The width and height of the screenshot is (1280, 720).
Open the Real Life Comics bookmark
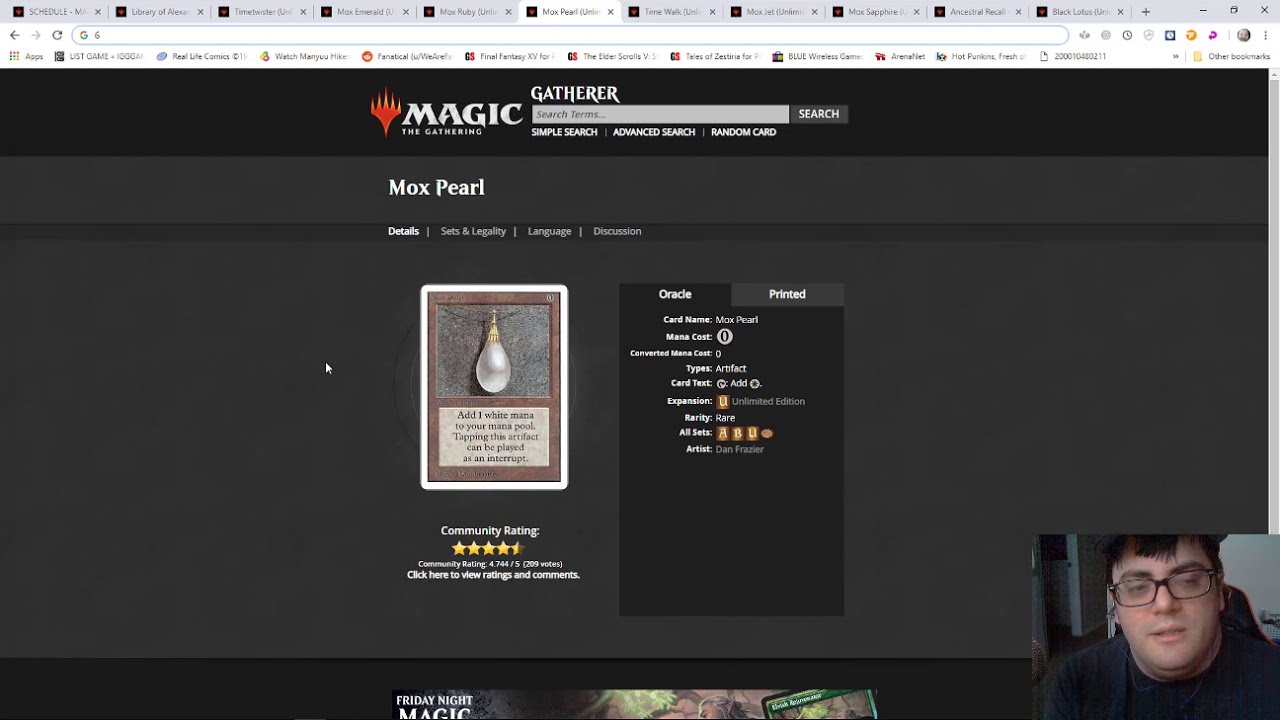click(201, 56)
